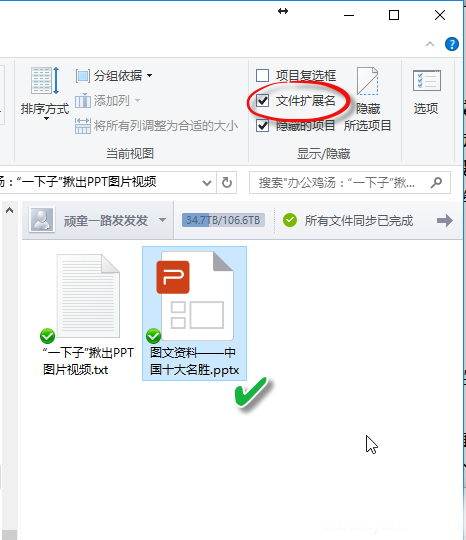Maximize the Explorer window
The image size is (466, 540).
394,15
